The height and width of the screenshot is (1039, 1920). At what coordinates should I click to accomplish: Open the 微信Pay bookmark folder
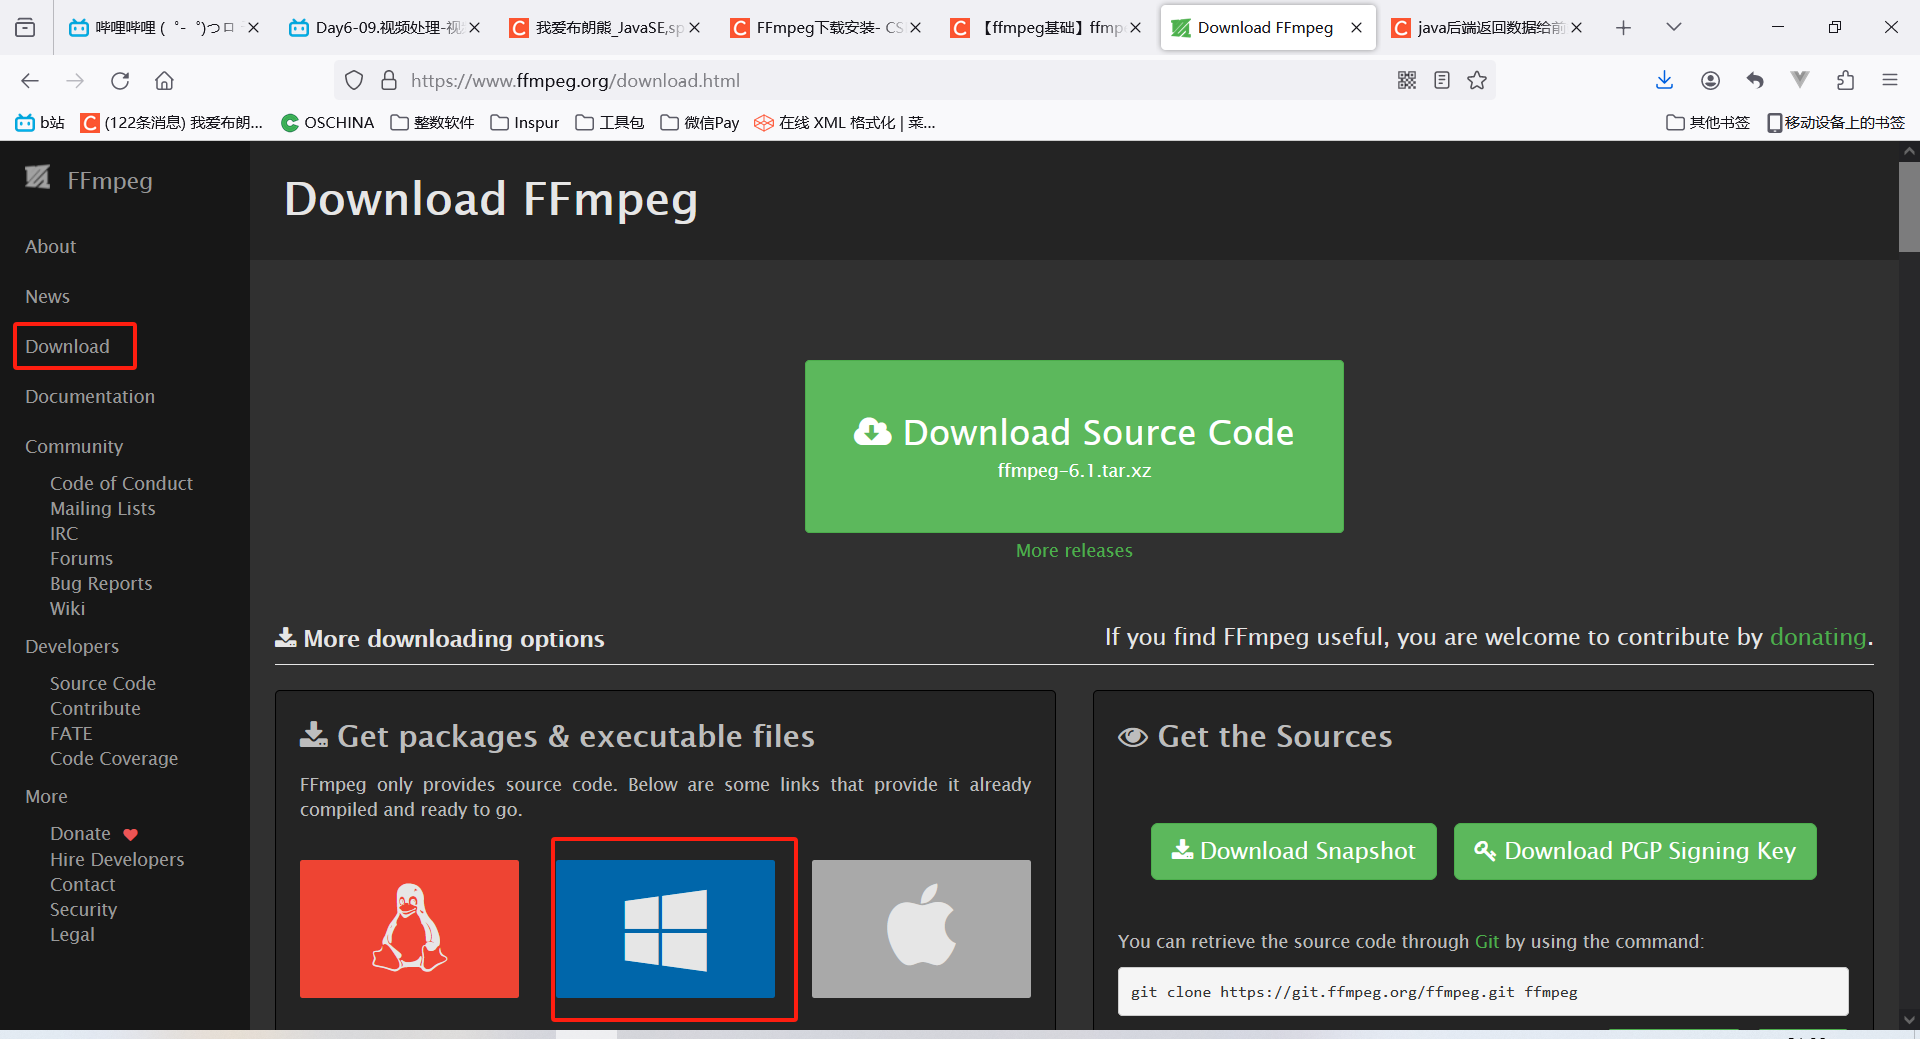coord(700,123)
